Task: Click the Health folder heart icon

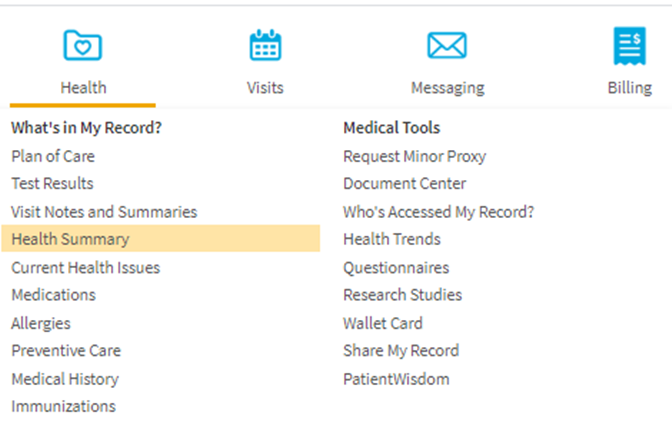Action: pyautogui.click(x=83, y=45)
